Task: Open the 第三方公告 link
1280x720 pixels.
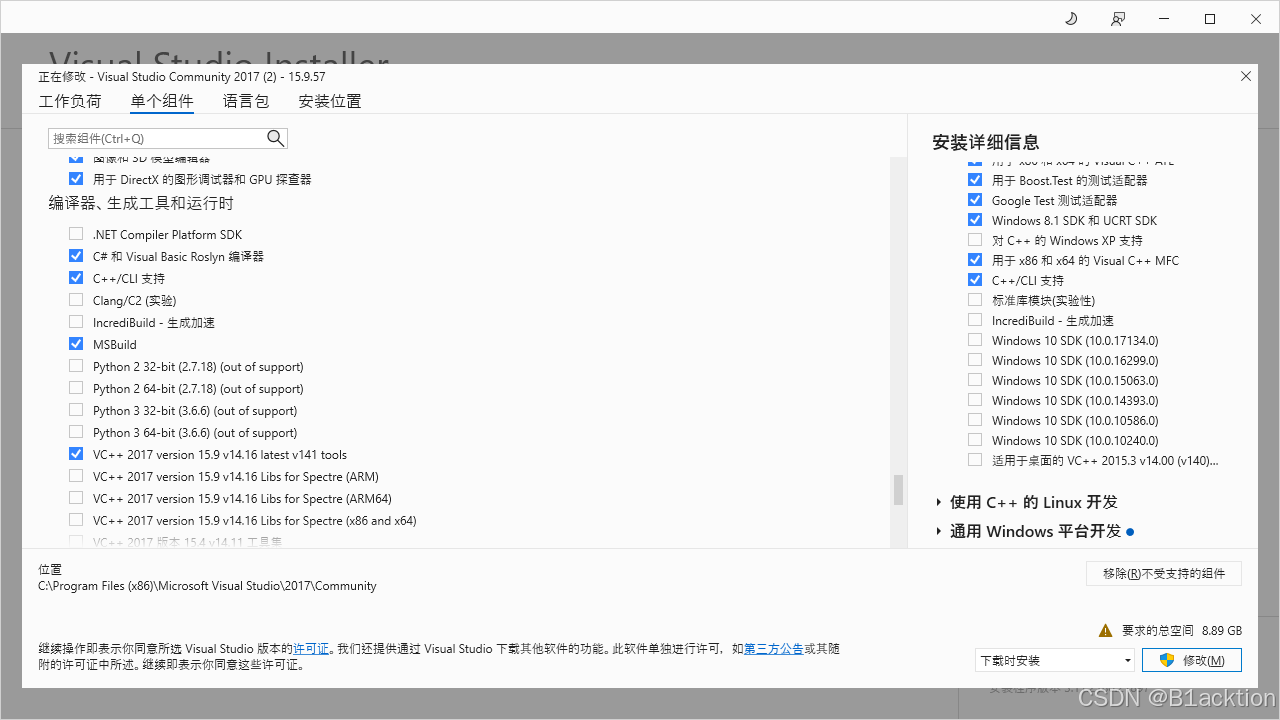Action: [773, 649]
